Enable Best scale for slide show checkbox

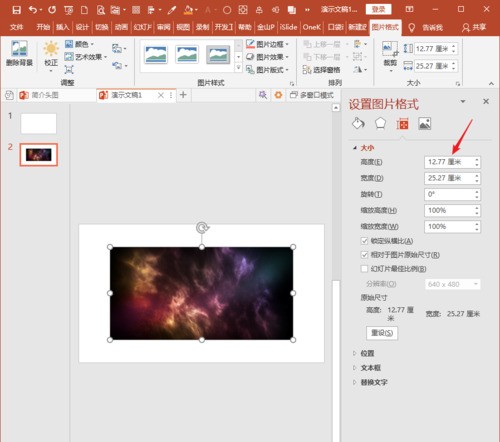click(x=364, y=269)
